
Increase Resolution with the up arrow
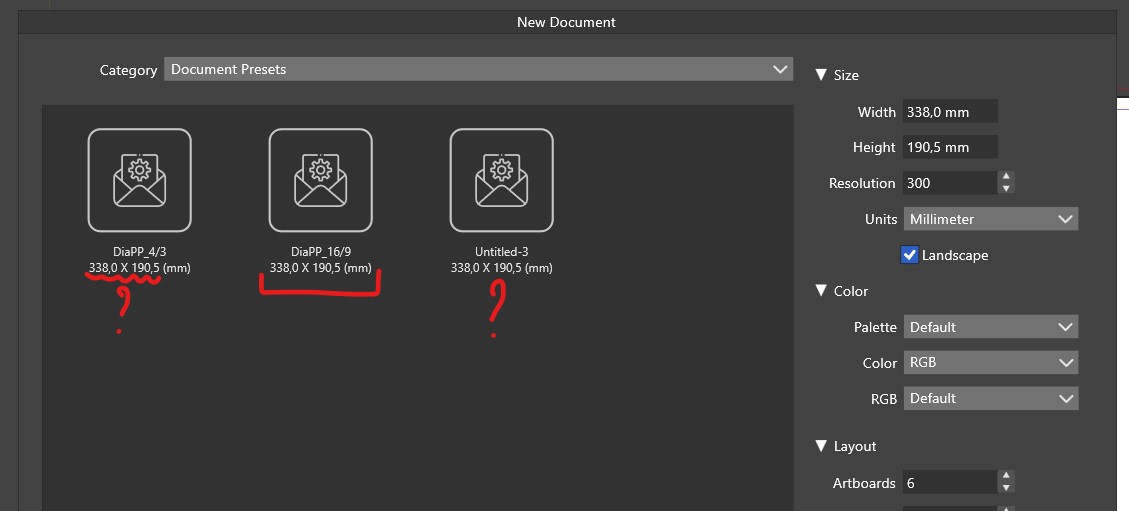(x=1007, y=178)
